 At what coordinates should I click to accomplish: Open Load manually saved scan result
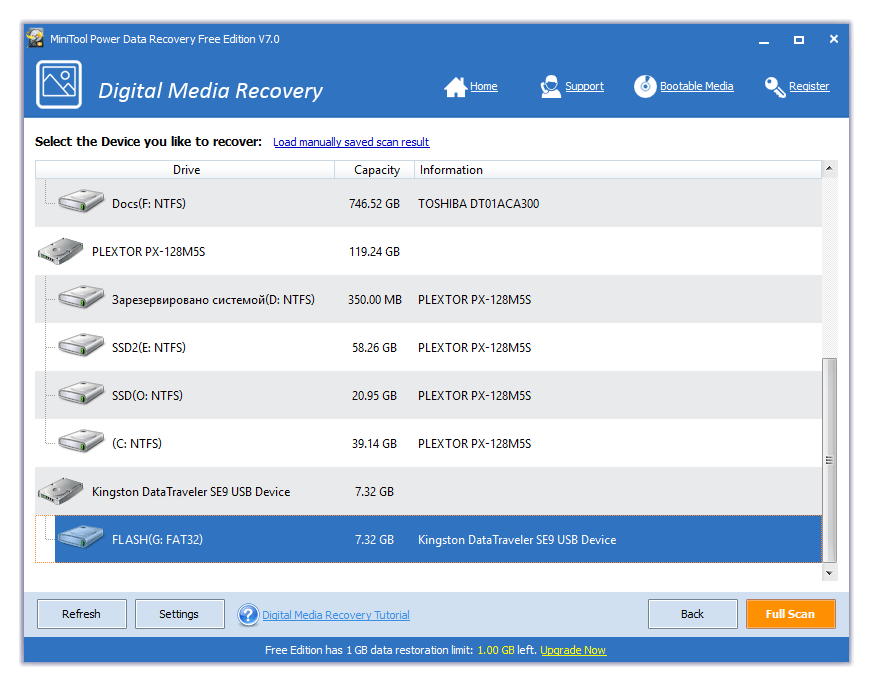(351, 143)
